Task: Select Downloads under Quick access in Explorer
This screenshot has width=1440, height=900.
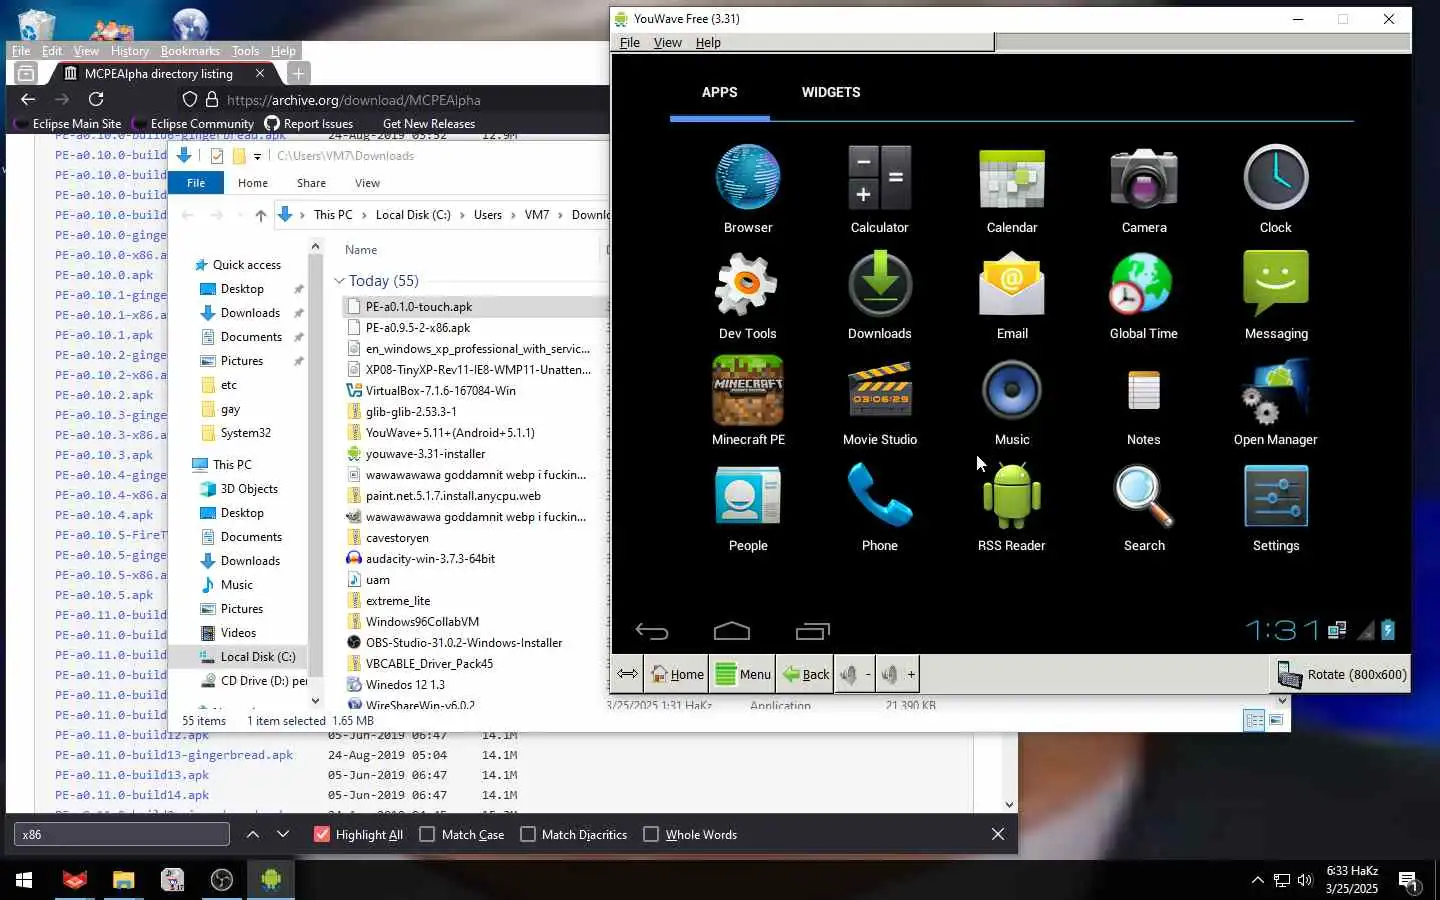Action: tap(250, 313)
